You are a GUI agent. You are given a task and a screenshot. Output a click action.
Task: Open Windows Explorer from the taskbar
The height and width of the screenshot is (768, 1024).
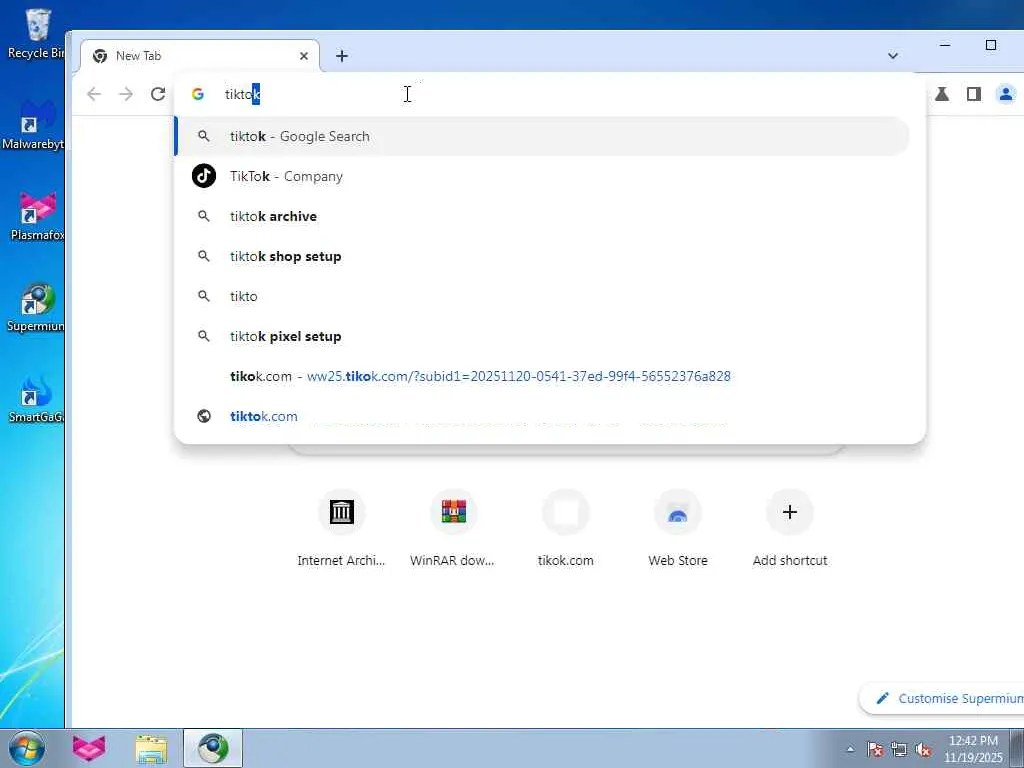(151, 748)
